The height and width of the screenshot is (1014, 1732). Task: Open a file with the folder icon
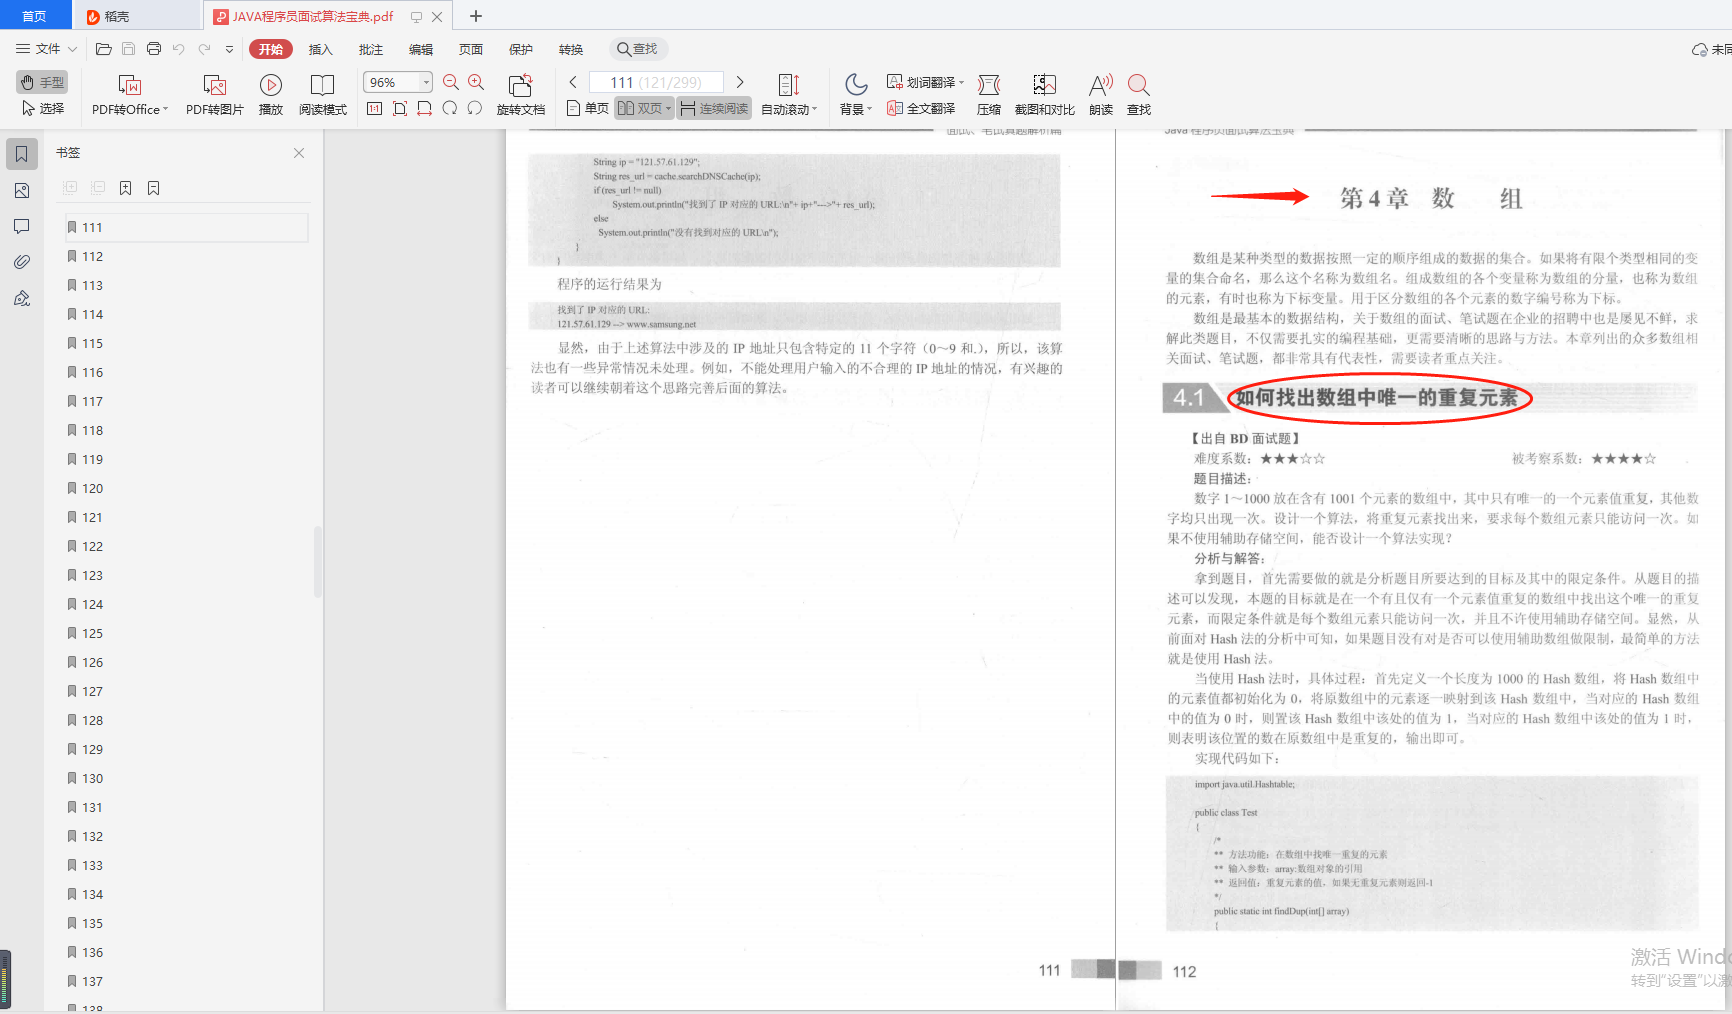point(103,49)
